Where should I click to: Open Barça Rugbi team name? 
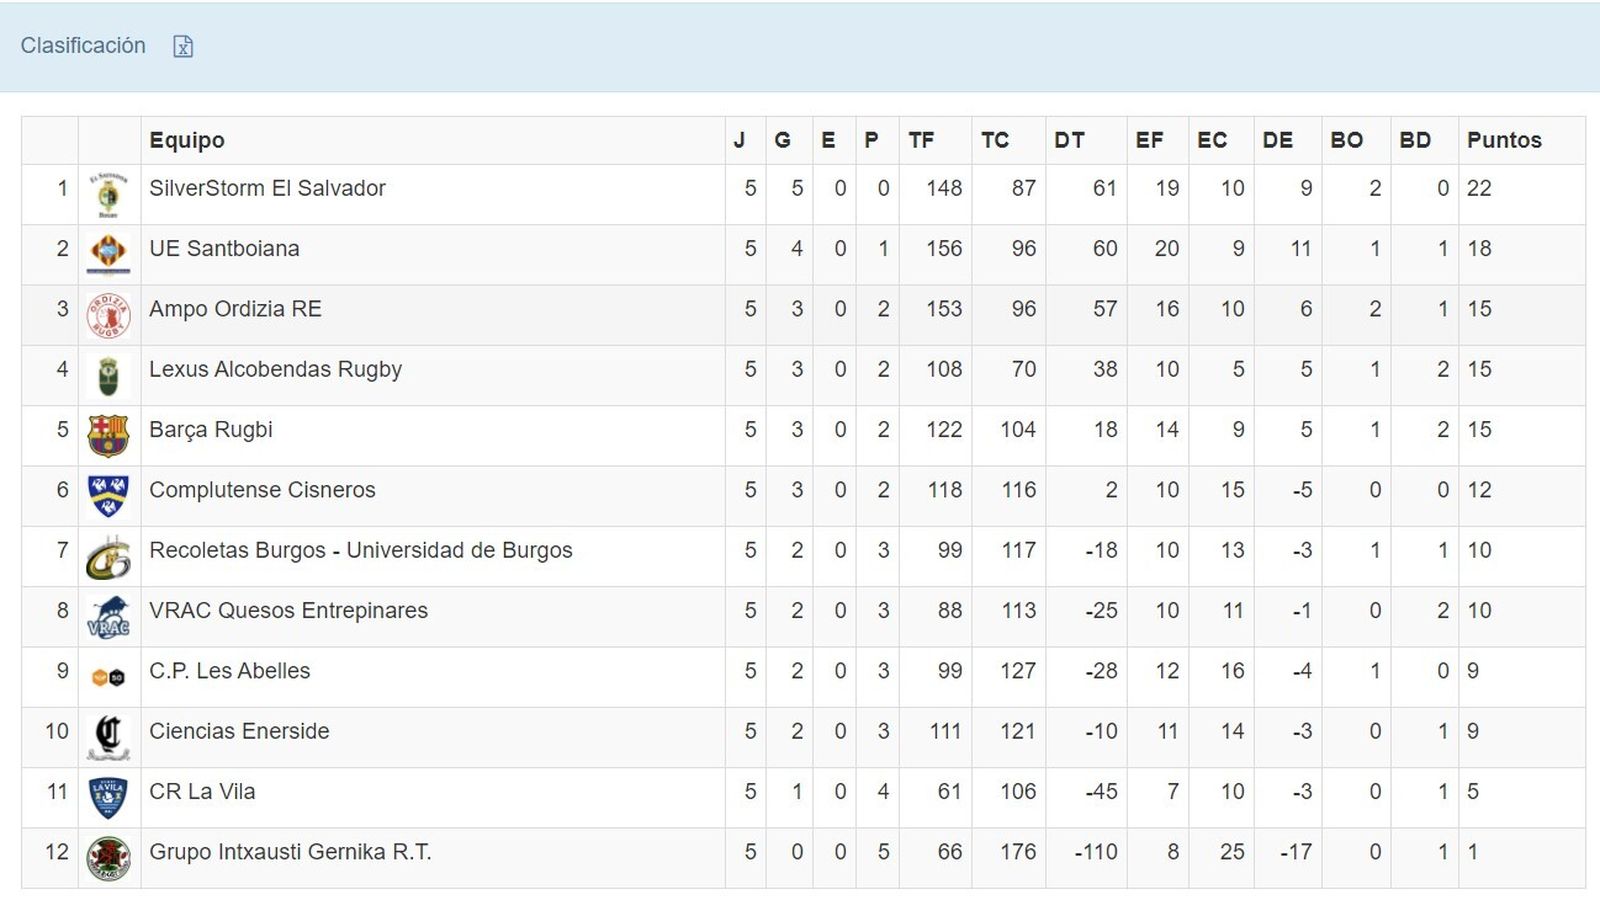point(211,430)
